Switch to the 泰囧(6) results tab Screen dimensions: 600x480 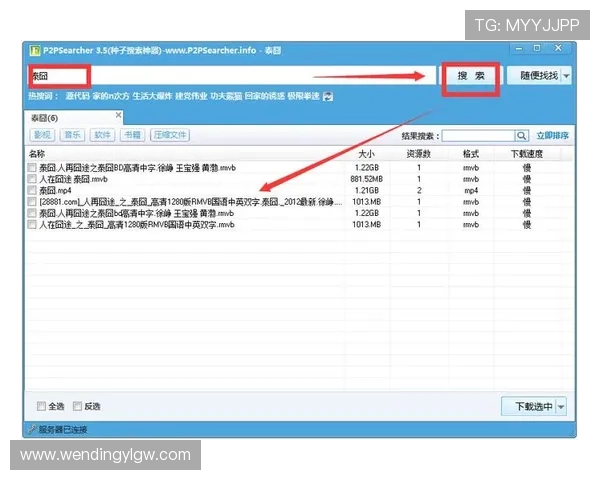coord(73,118)
